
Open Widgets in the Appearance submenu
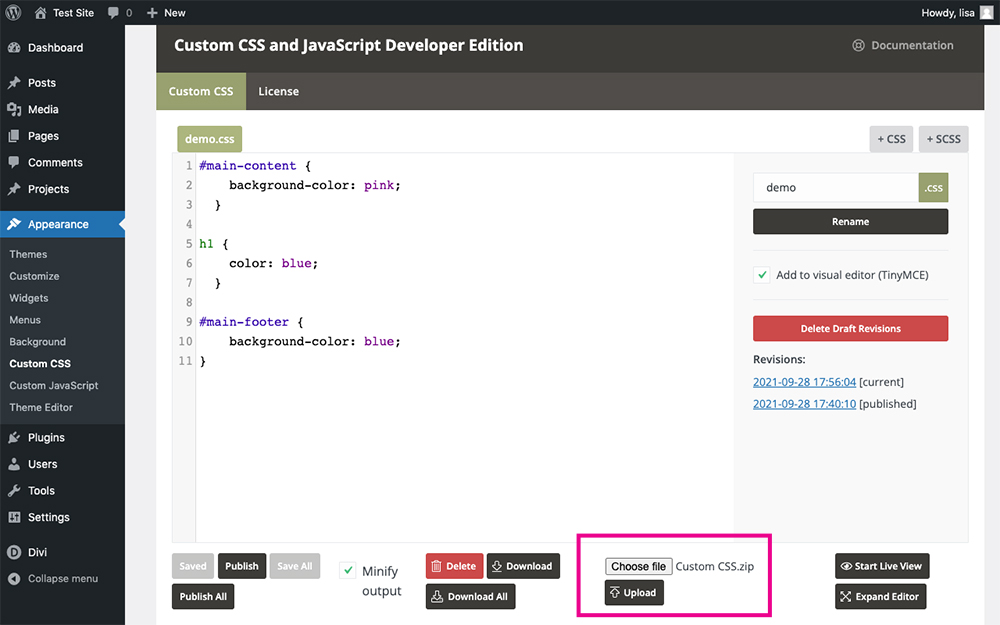[x=29, y=298]
